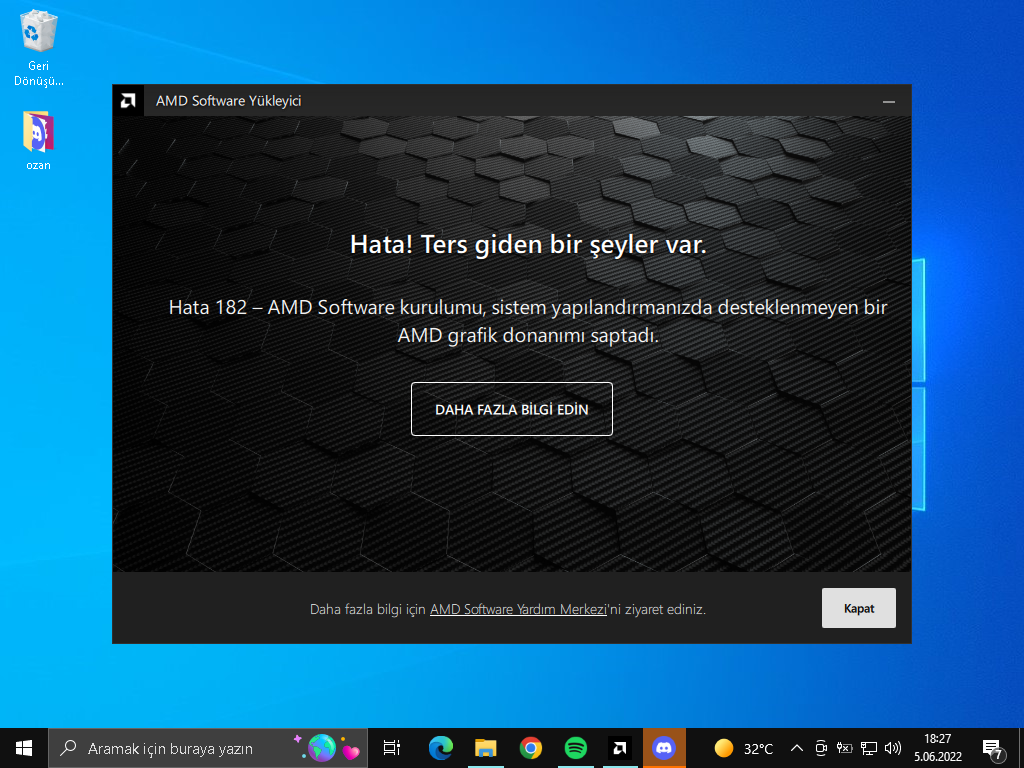1024x768 pixels.
Task: Click the Meet Now camera tray icon
Action: pyautogui.click(x=821, y=748)
